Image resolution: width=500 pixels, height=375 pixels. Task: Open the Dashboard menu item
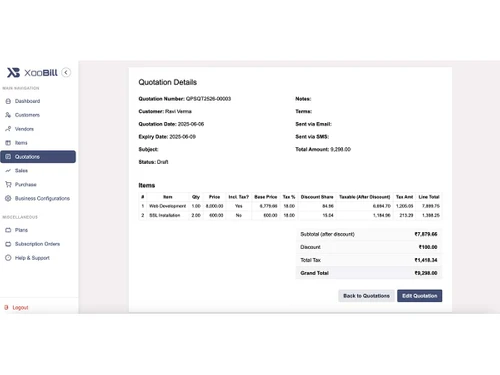[x=27, y=101]
